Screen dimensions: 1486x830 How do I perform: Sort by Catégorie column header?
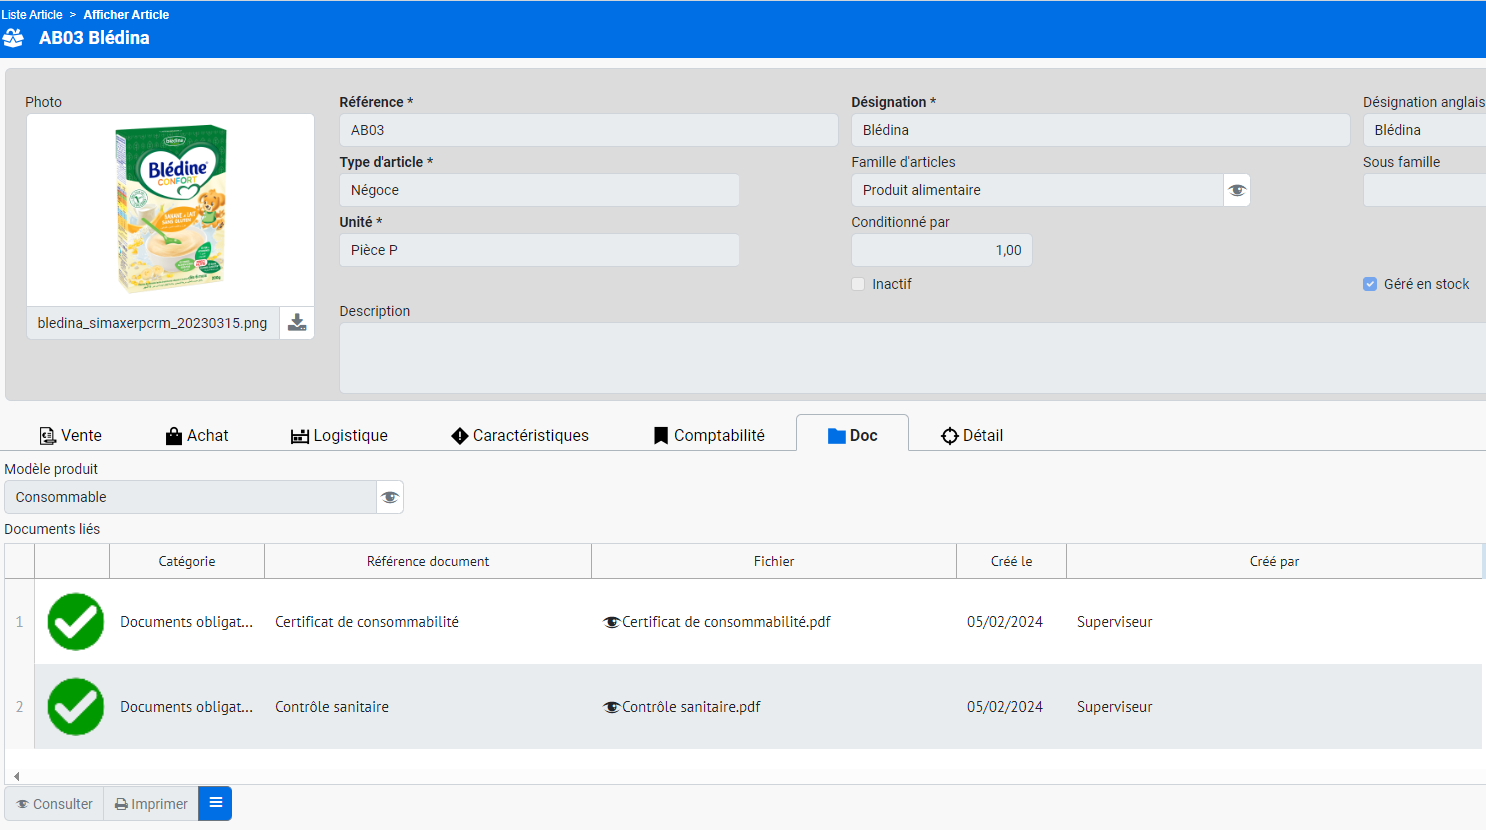click(187, 561)
